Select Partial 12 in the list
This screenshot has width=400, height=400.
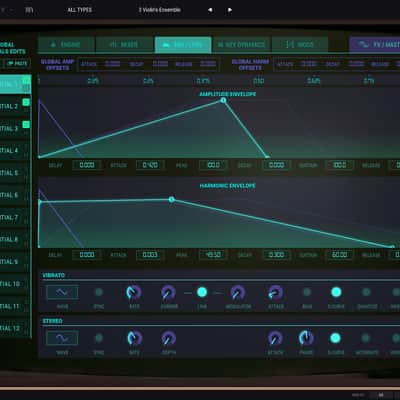coord(15,328)
